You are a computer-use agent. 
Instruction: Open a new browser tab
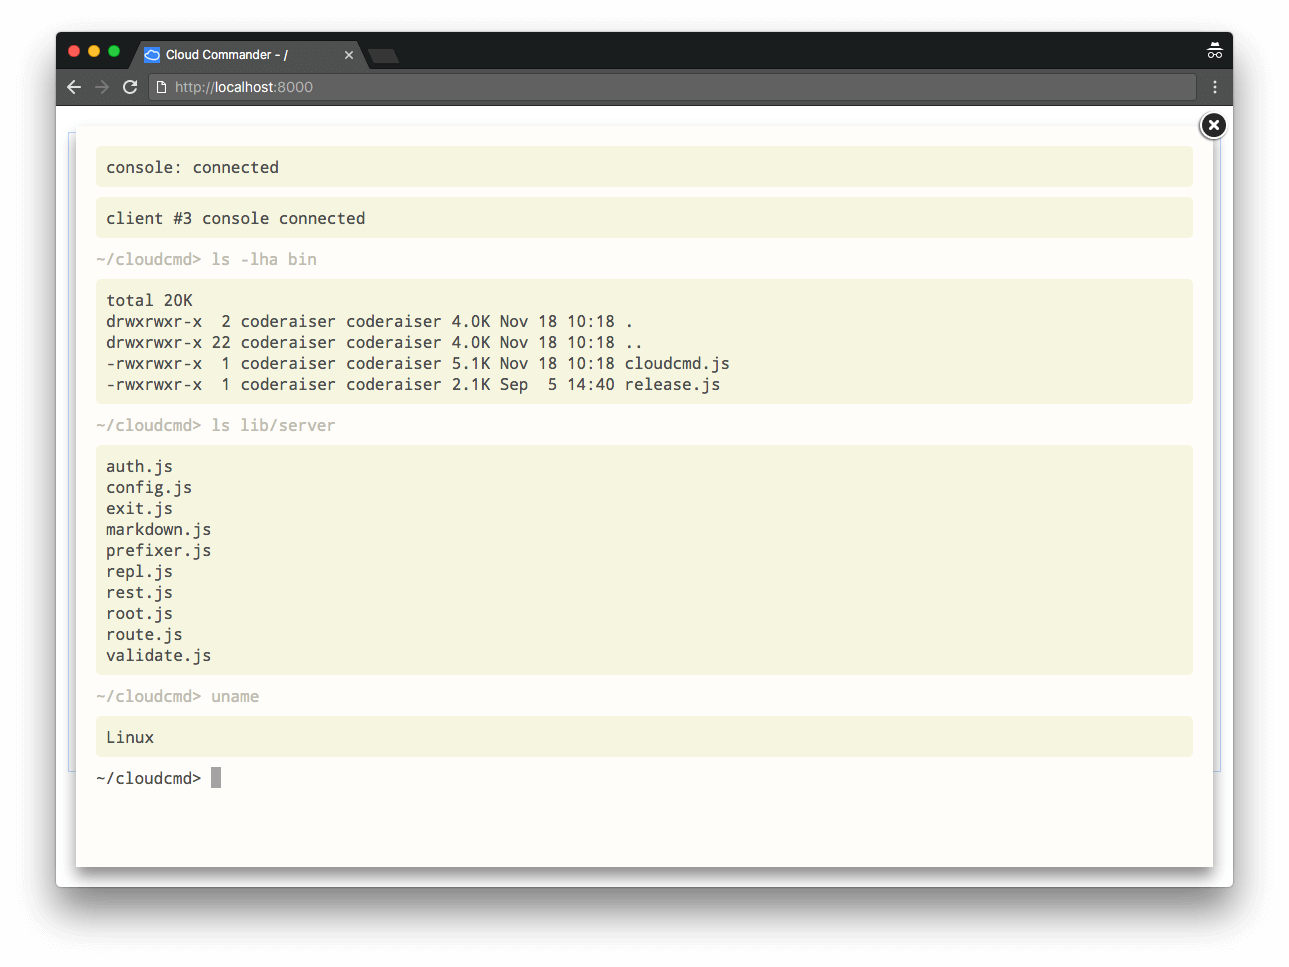(384, 56)
